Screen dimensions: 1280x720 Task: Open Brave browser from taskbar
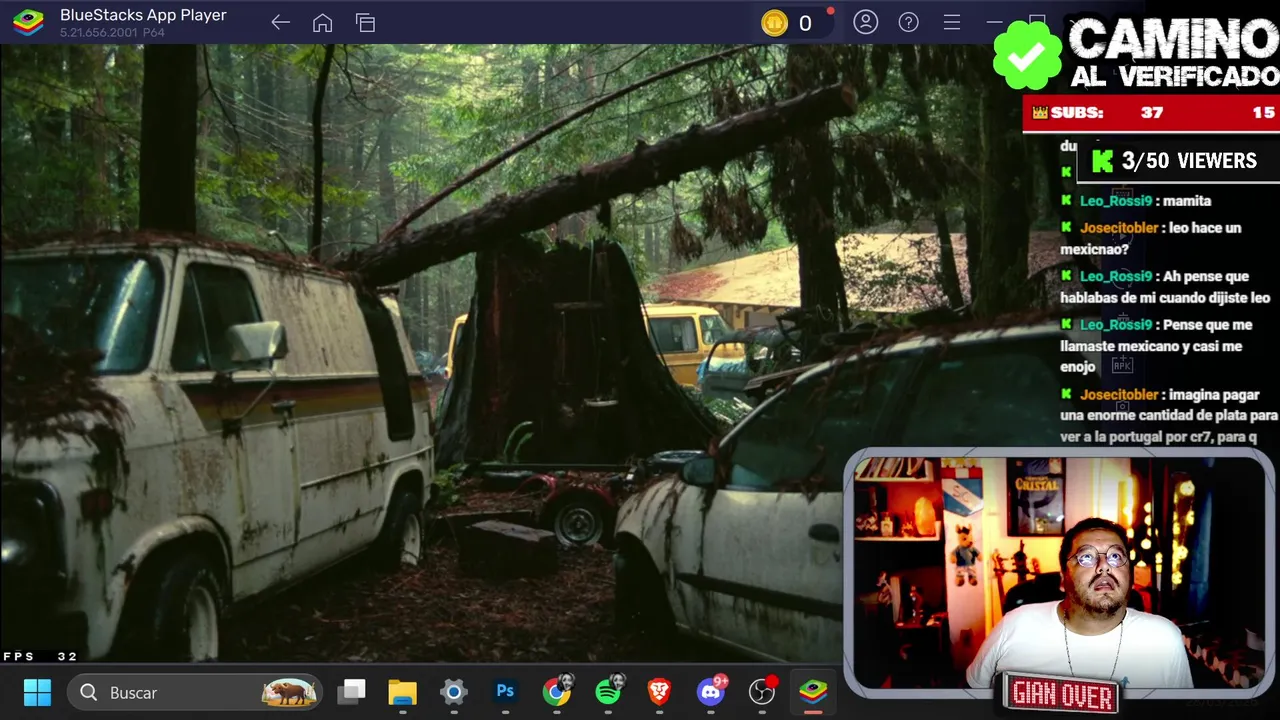pos(659,692)
